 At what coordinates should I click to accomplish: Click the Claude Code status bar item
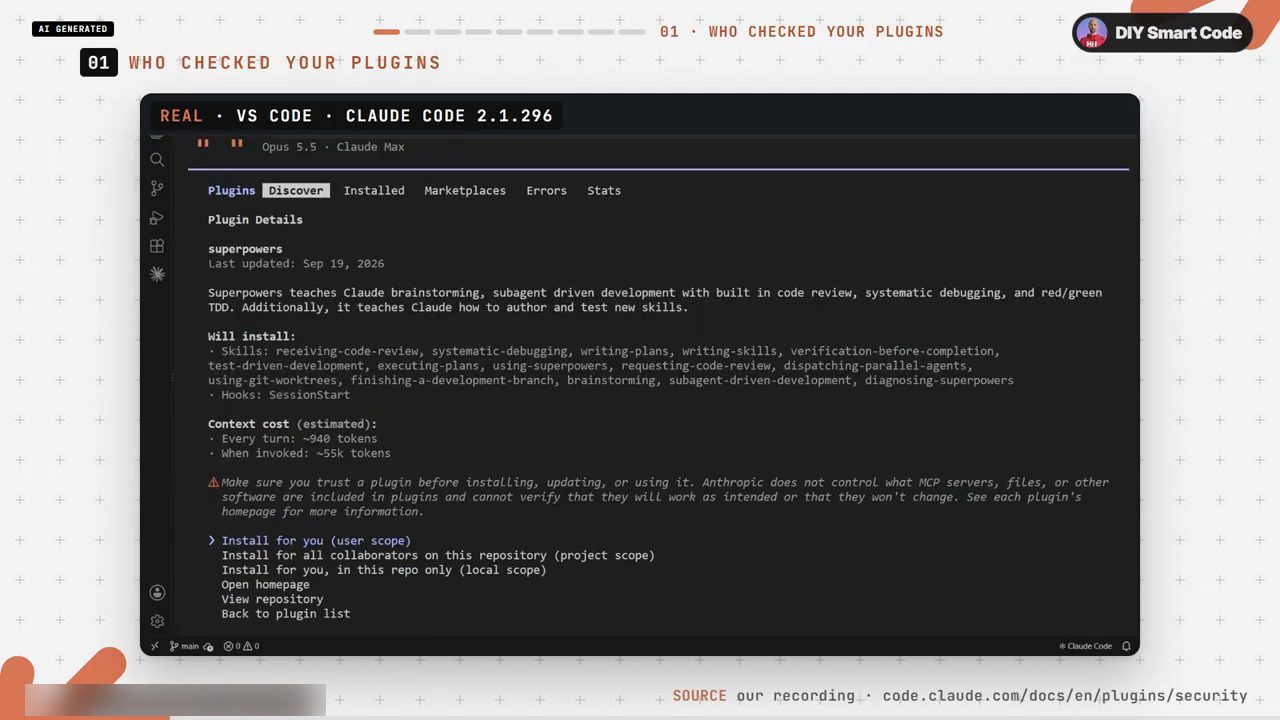1085,646
